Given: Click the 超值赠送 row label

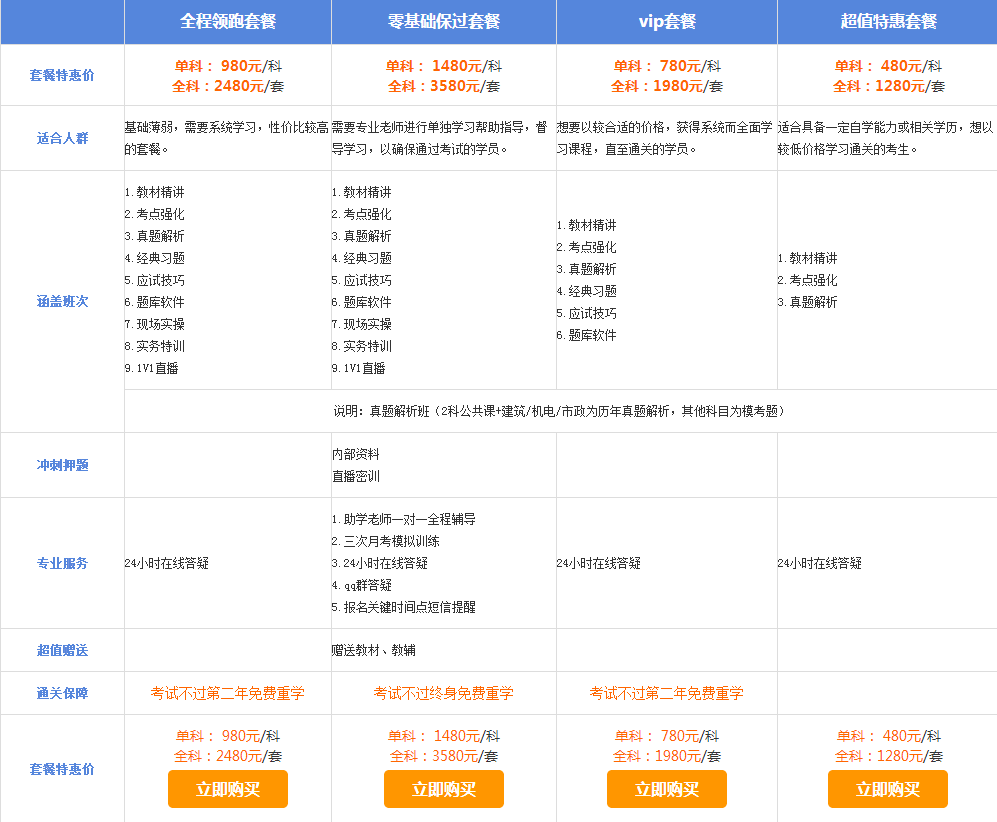Looking at the screenshot, I should pos(62,650).
